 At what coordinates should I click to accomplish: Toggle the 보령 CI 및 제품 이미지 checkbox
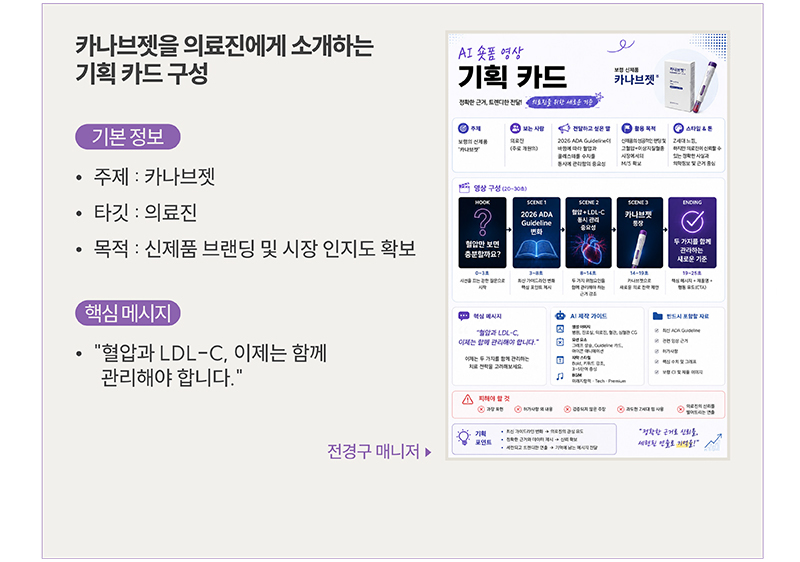pos(657,372)
